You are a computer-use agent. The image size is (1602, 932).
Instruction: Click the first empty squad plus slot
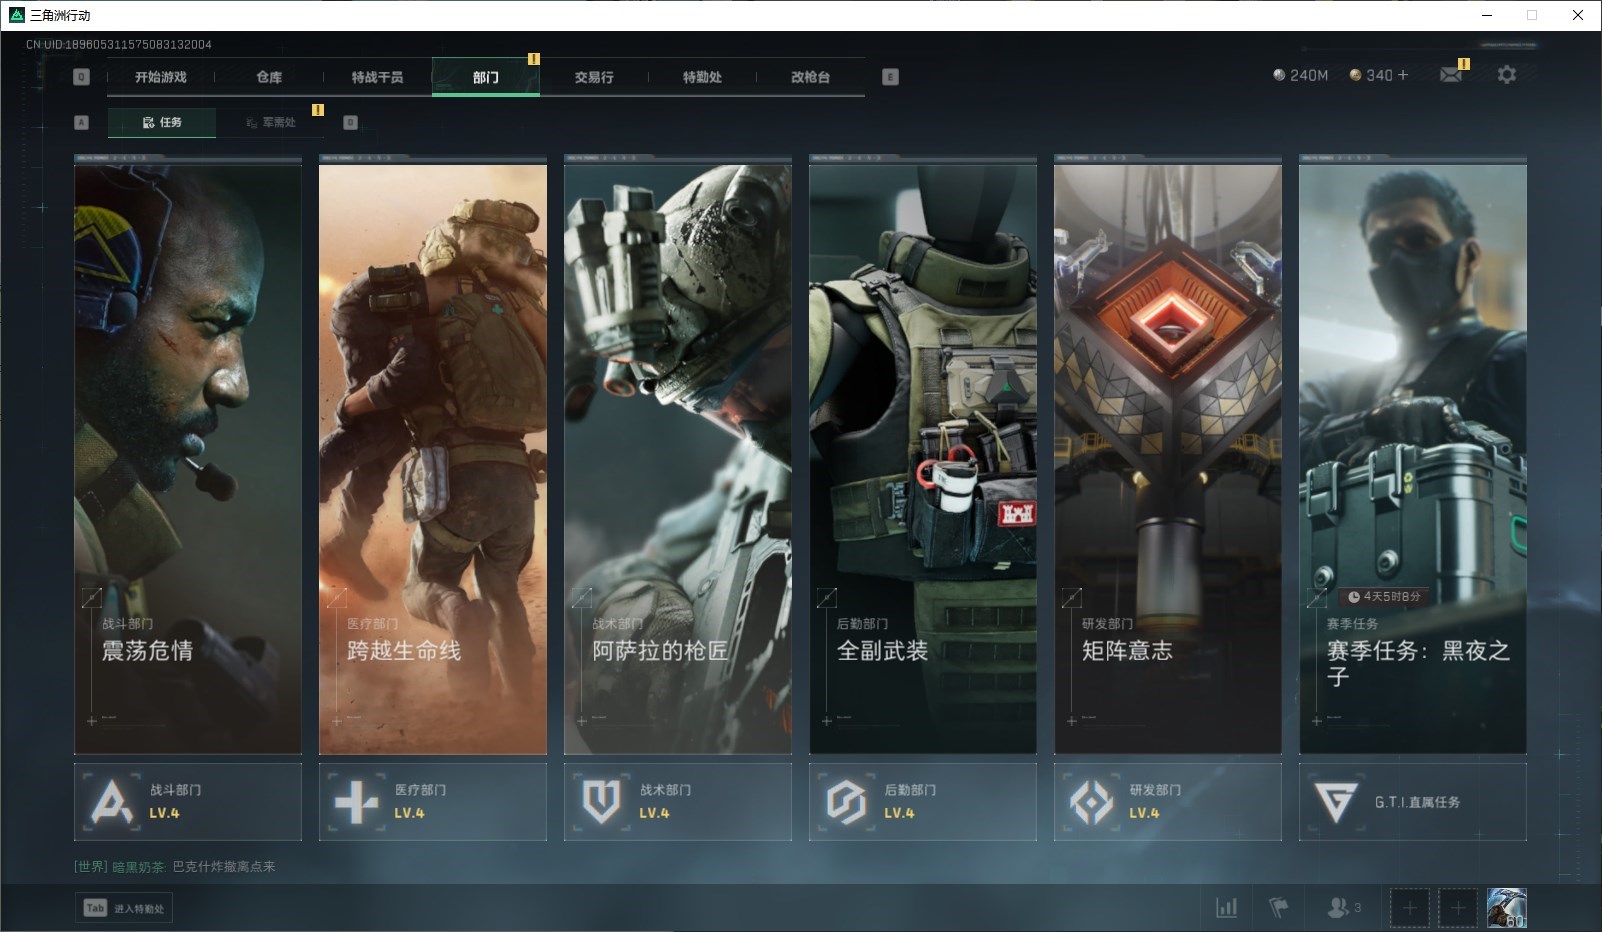coord(1409,908)
